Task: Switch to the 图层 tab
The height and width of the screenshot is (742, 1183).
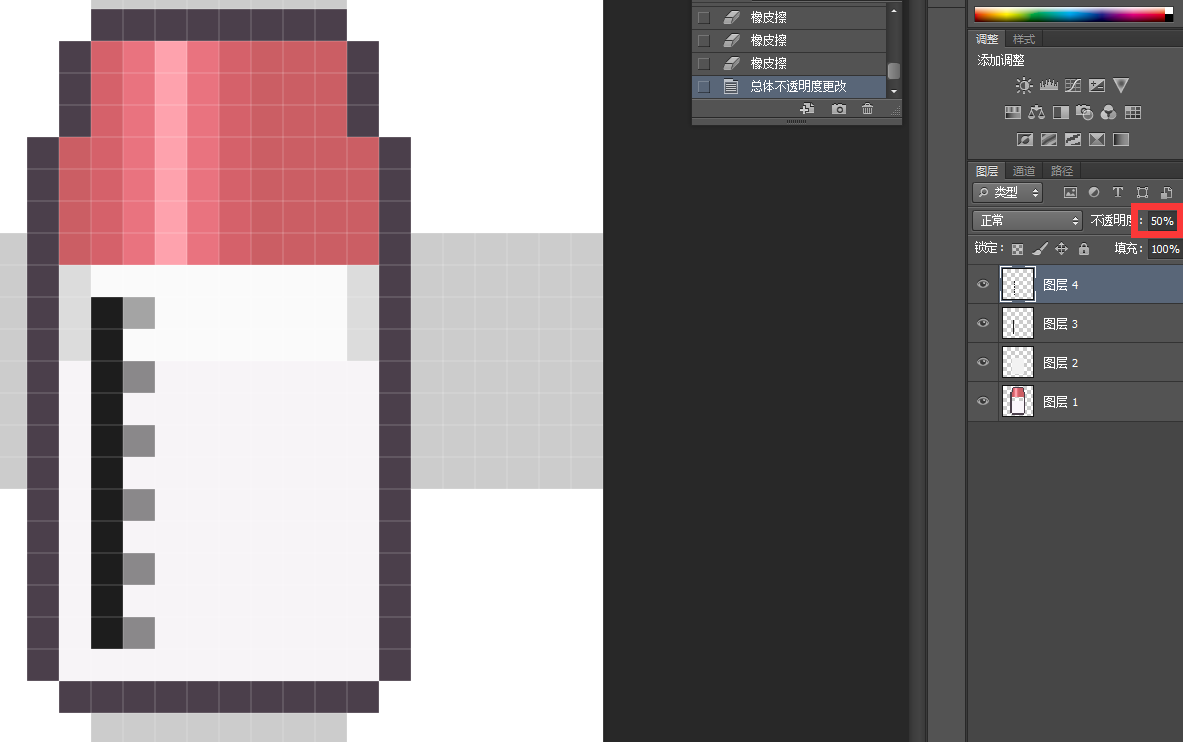Action: (x=987, y=171)
